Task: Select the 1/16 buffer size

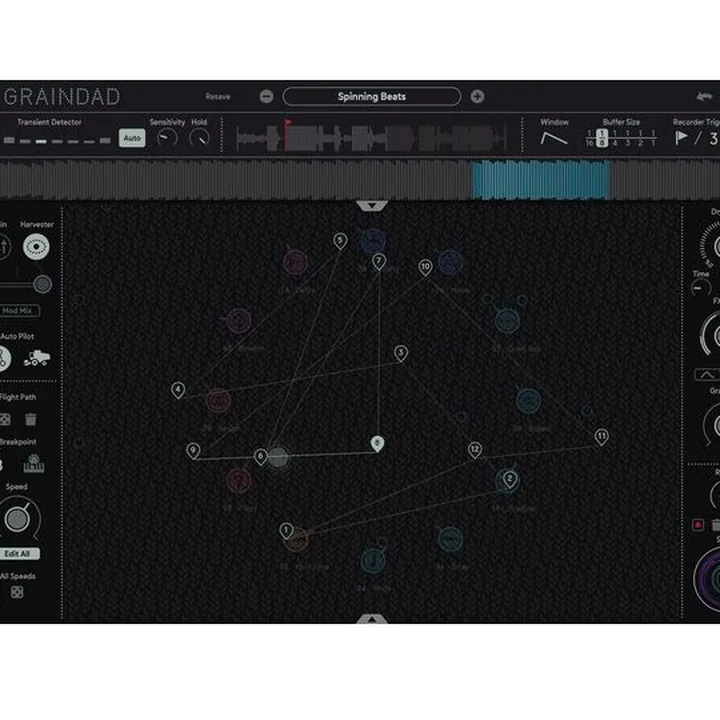Action: pyautogui.click(x=590, y=138)
